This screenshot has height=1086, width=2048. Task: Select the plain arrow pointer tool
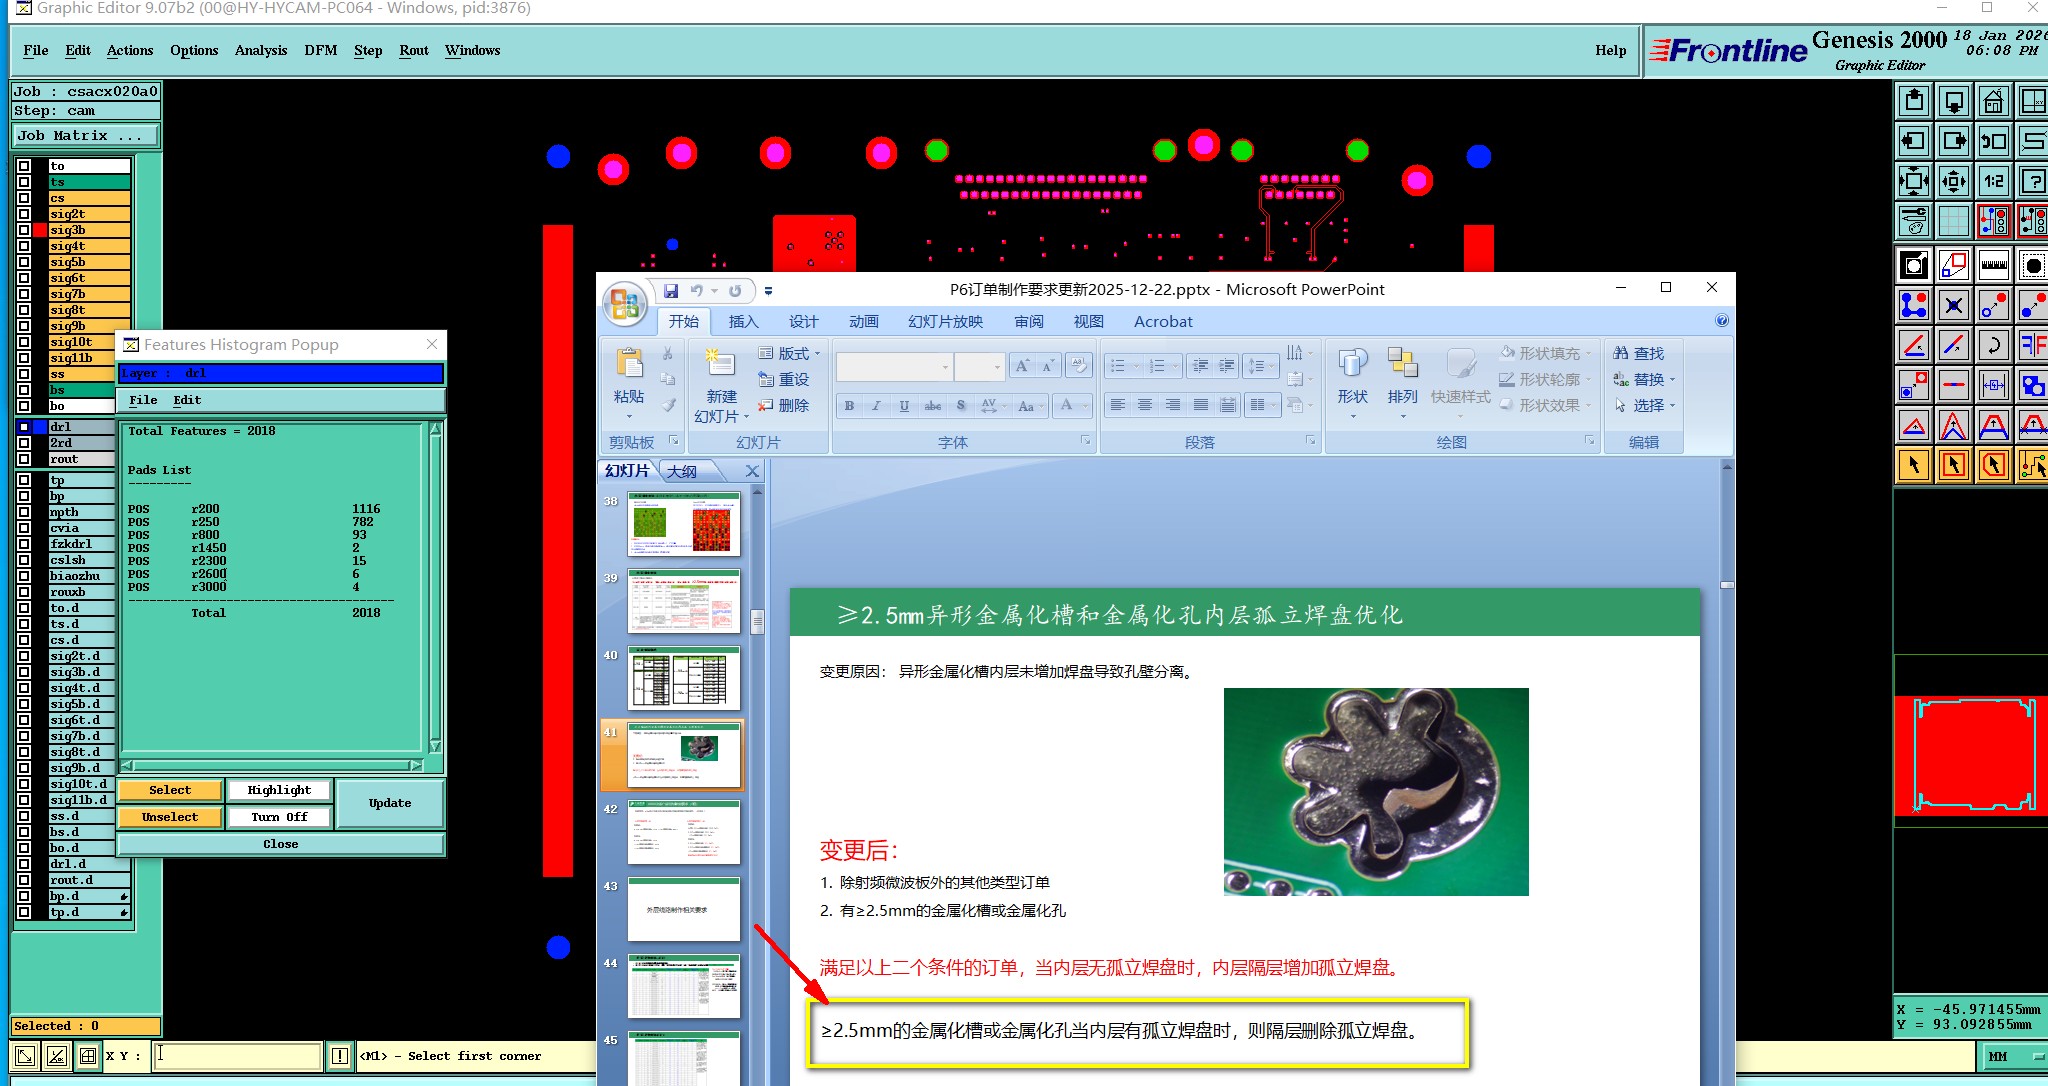click(x=1913, y=465)
